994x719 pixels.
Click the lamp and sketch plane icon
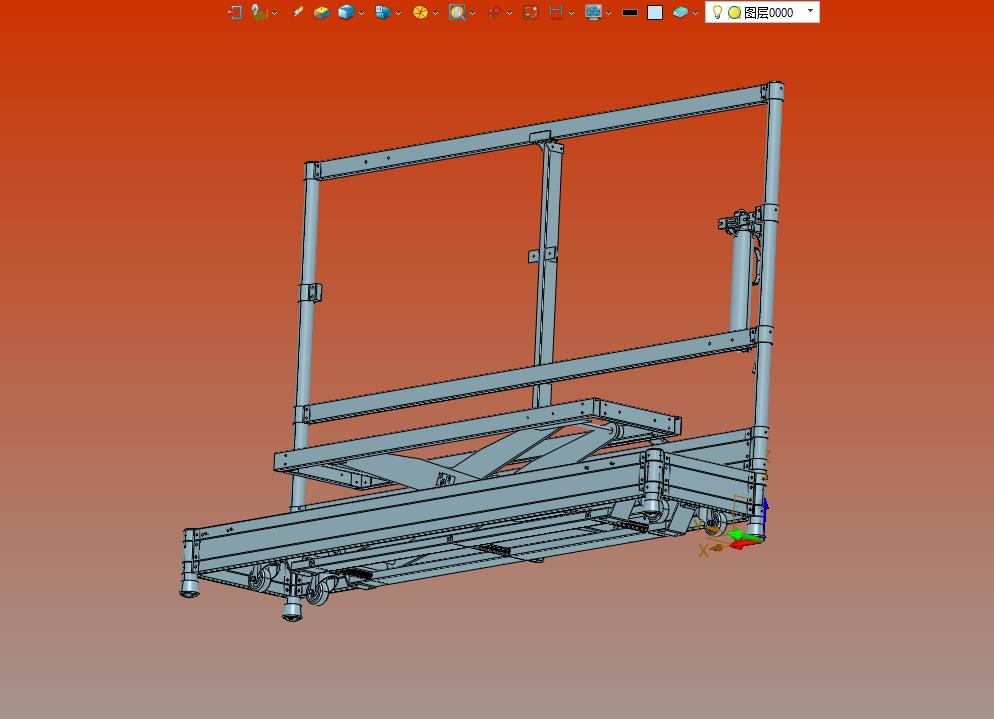point(259,12)
